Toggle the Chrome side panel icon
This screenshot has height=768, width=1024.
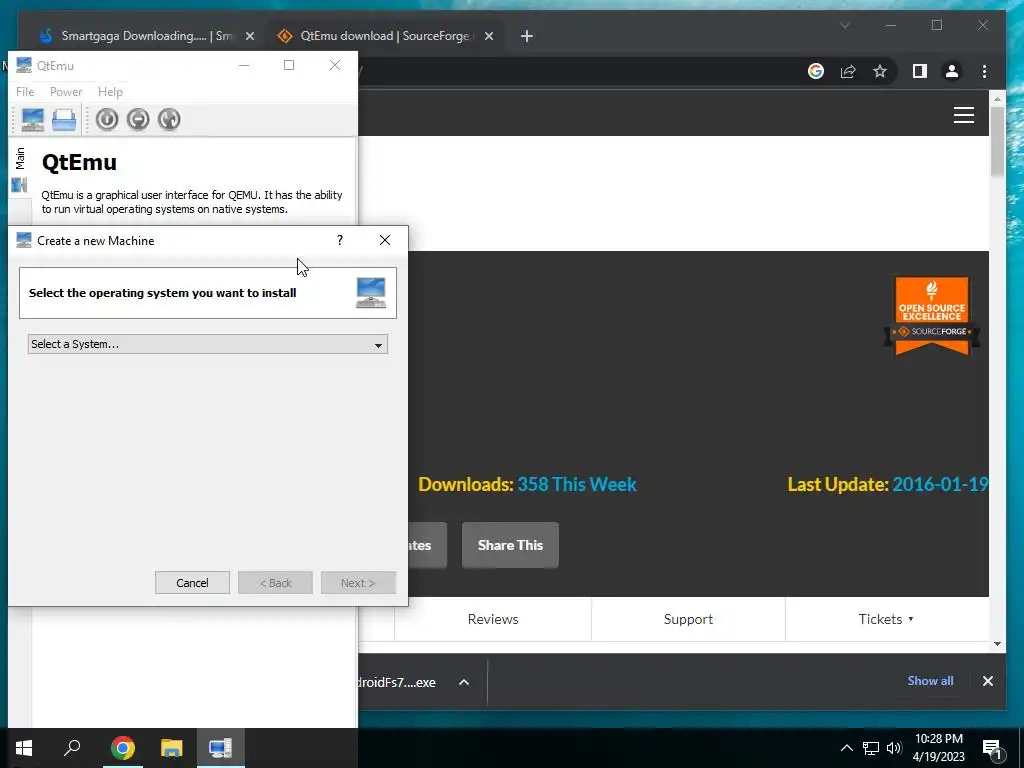pos(920,71)
